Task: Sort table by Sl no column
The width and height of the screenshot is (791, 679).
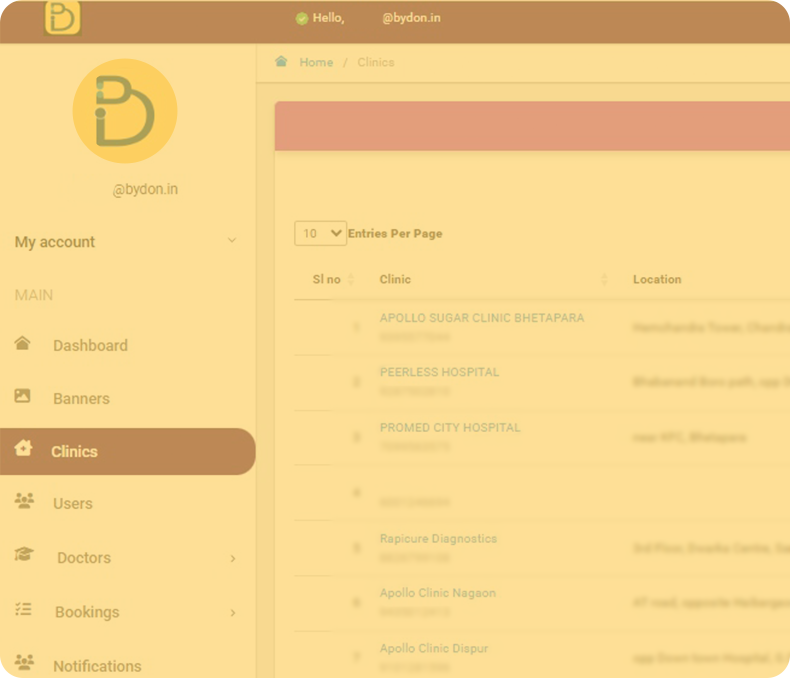Action: coord(326,280)
